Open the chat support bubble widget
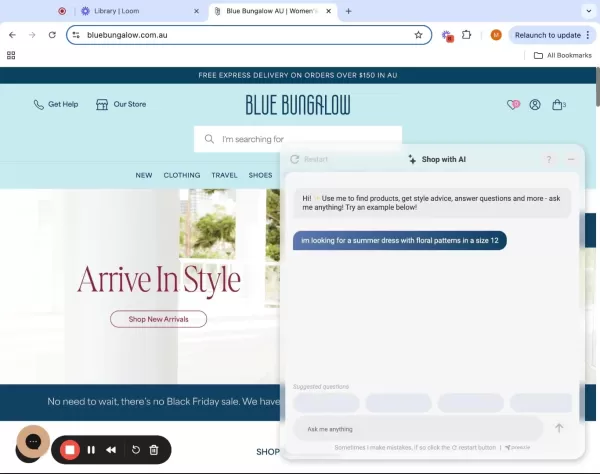 coord(33,442)
